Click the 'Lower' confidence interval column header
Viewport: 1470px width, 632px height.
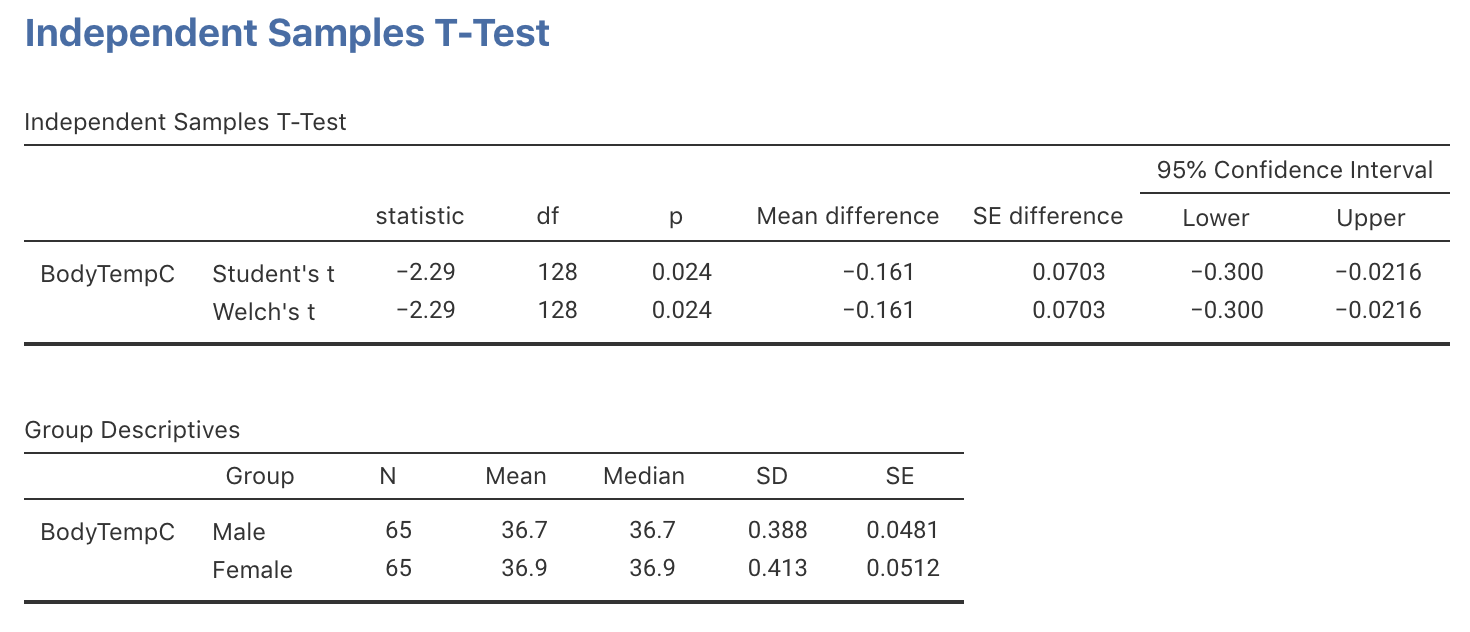tap(1216, 218)
